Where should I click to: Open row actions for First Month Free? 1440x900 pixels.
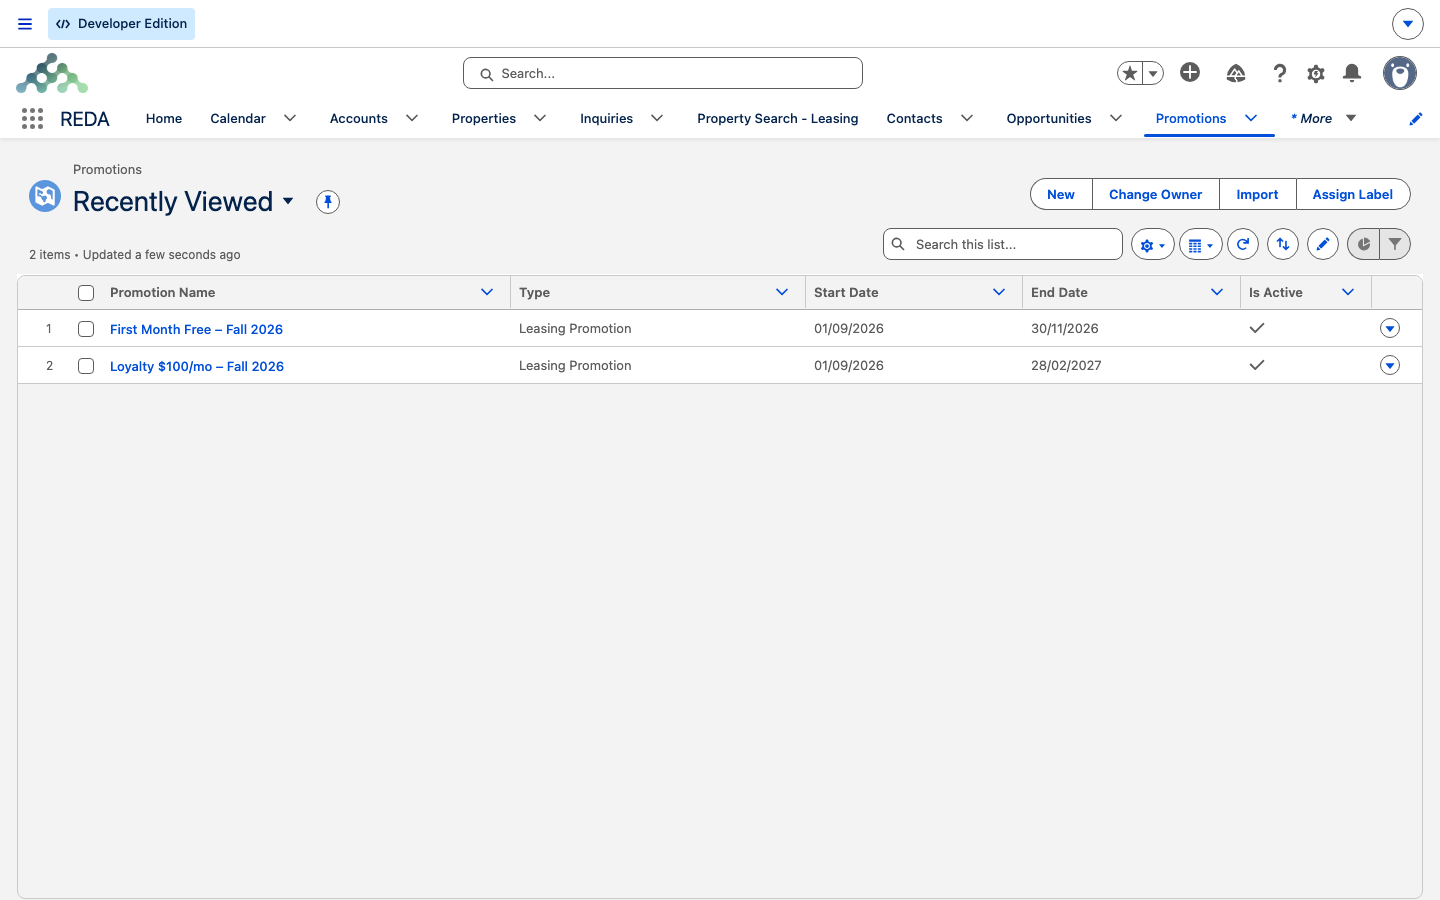click(x=1390, y=328)
